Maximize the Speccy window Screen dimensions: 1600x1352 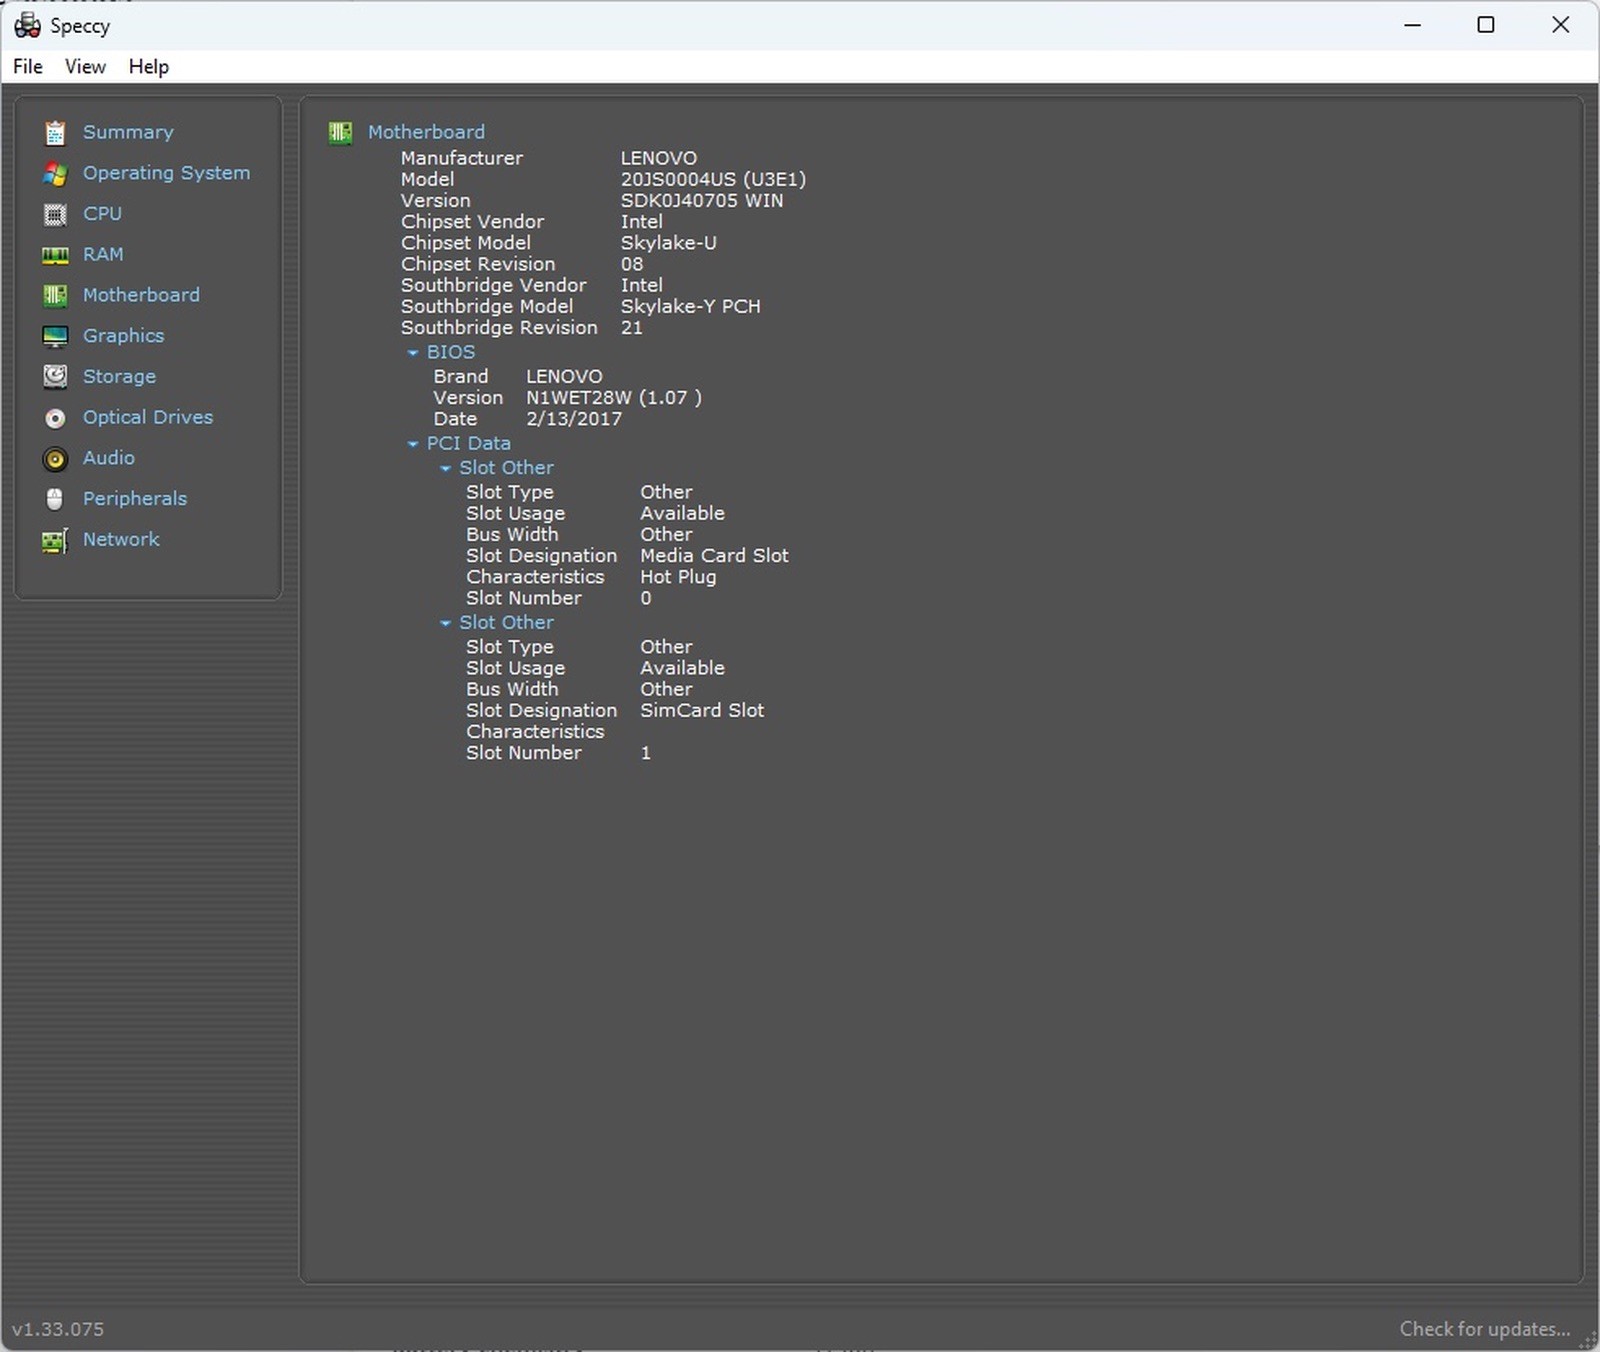coord(1486,25)
